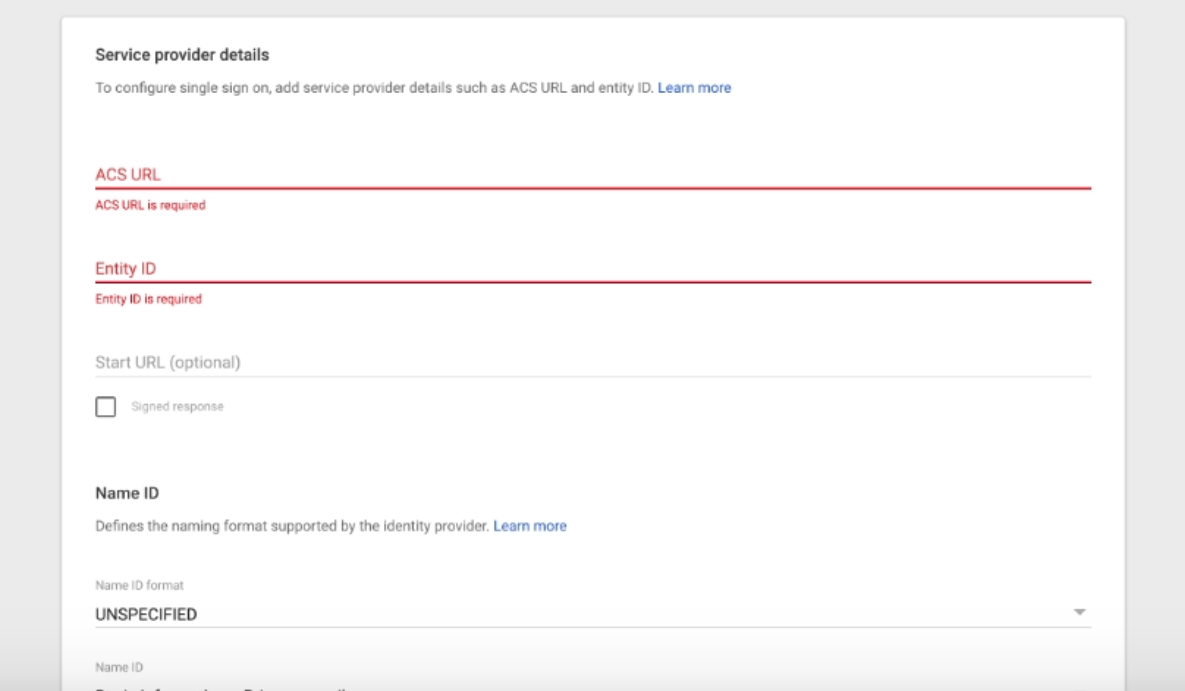
Task: Click the Signed response label text
Action: [x=177, y=407]
